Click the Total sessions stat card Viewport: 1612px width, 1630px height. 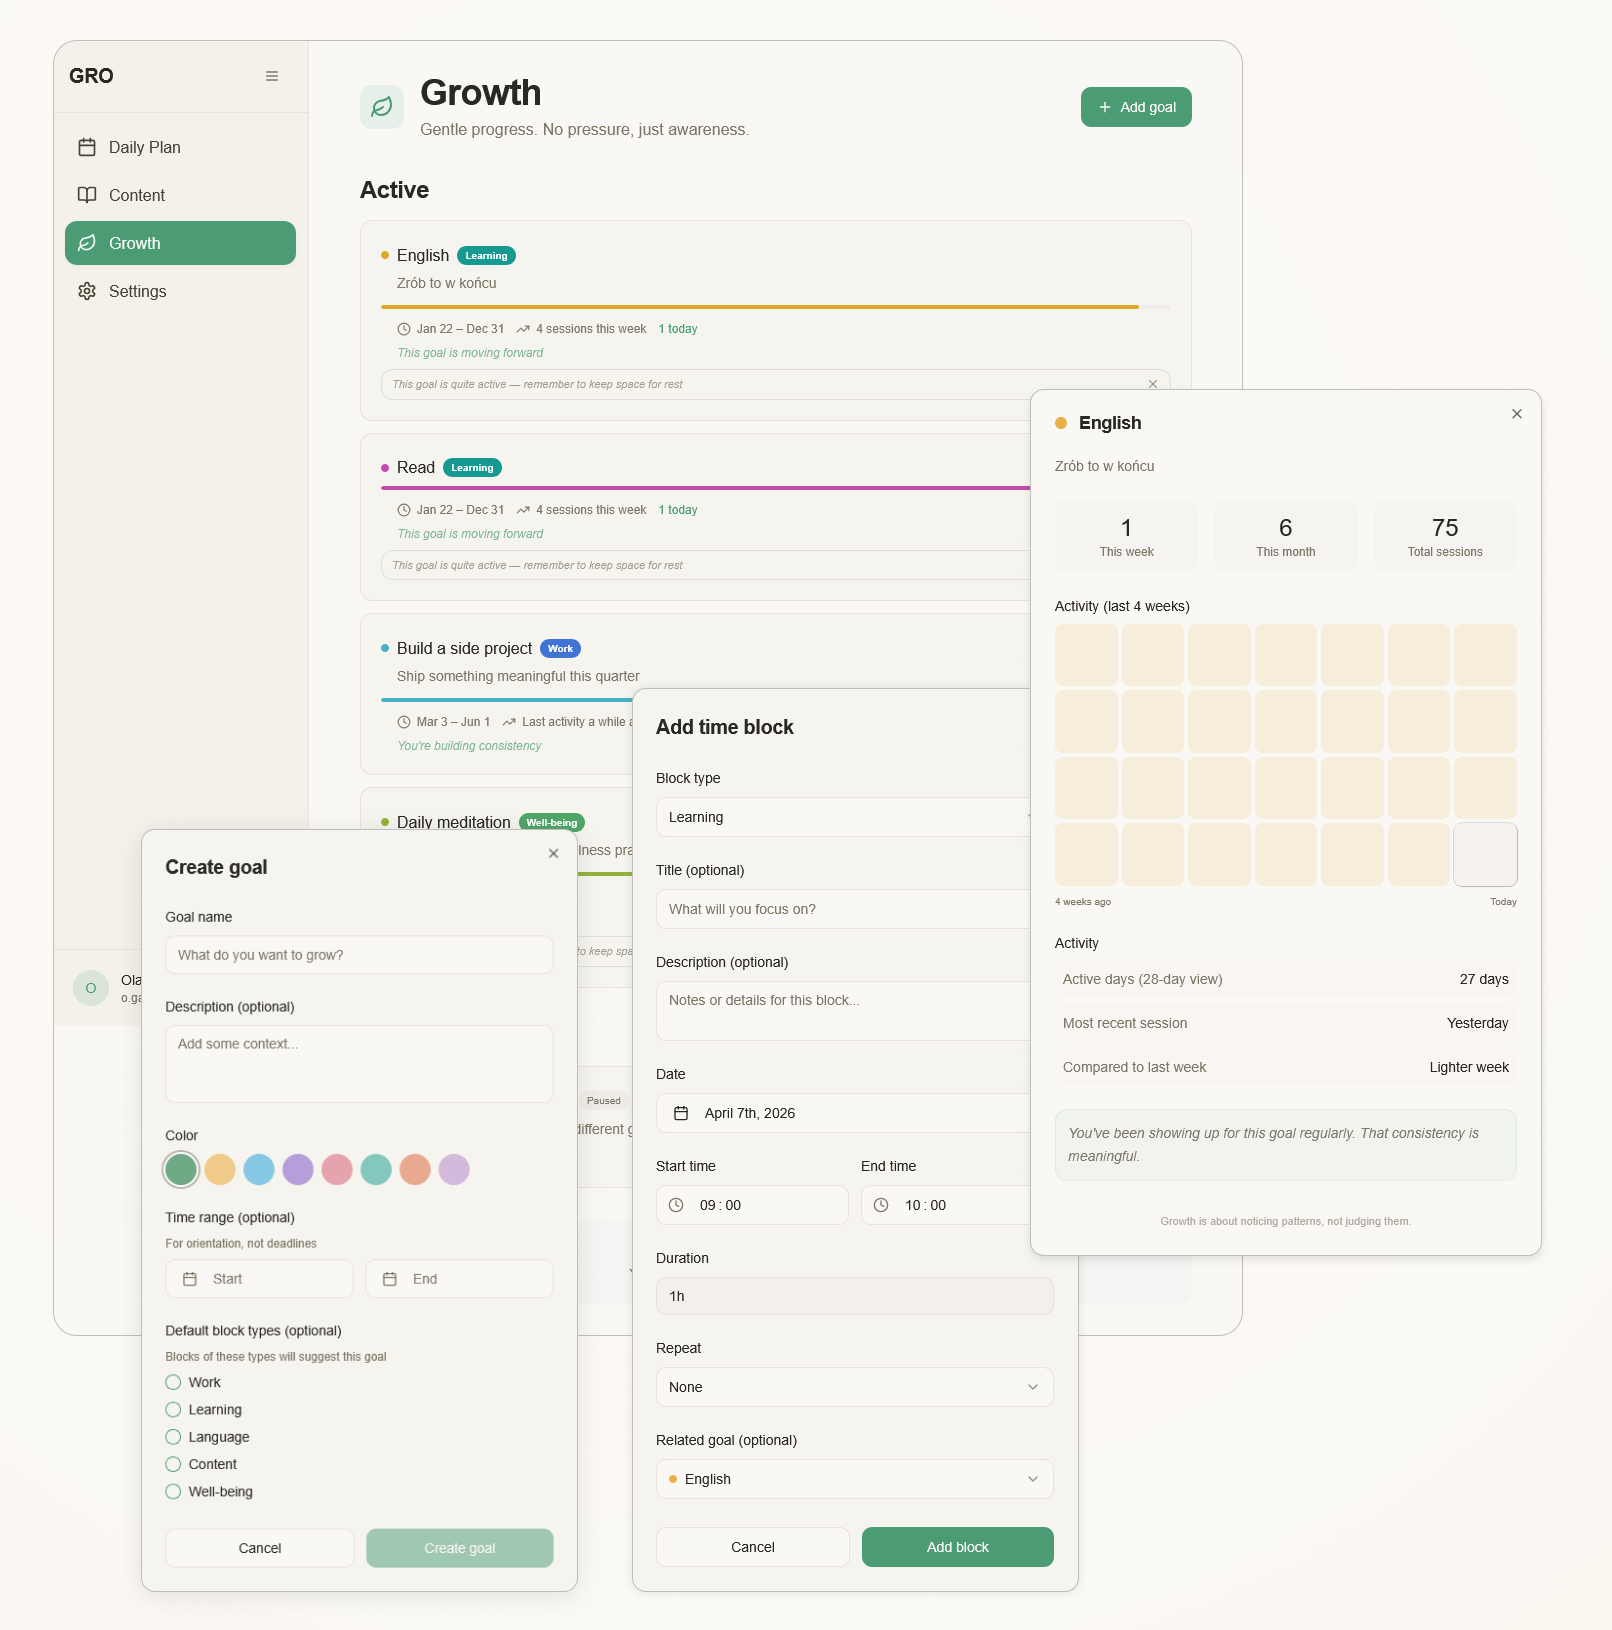(x=1445, y=536)
